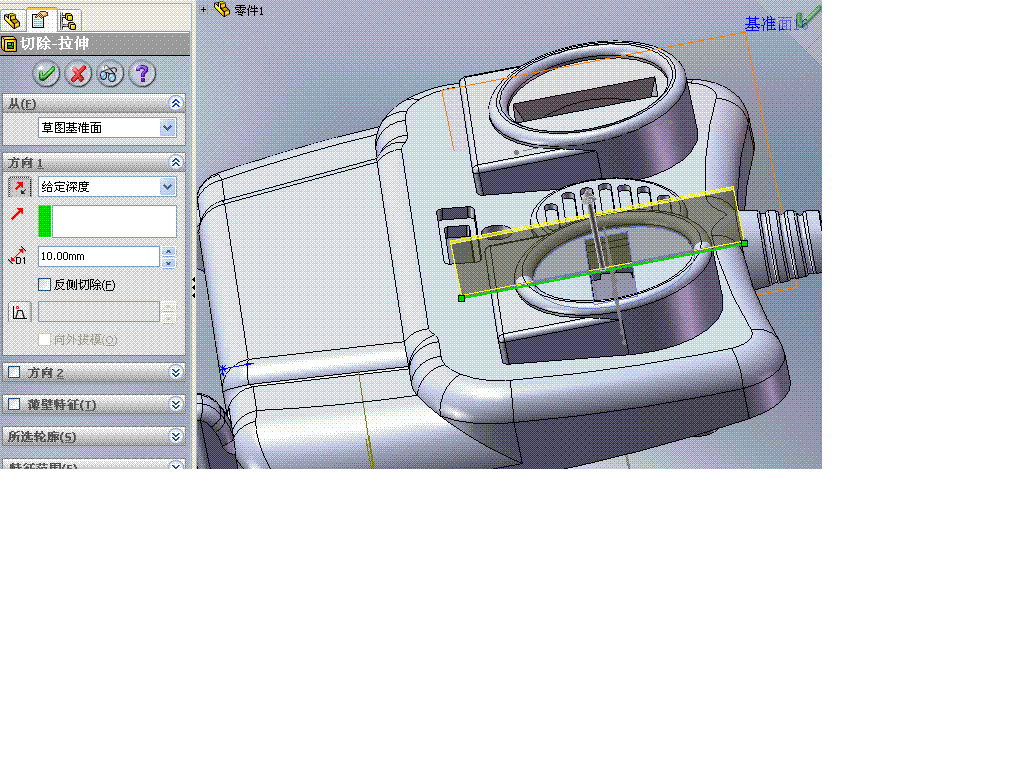1024x768 pixels.
Task: Switch to the FeatureManager design tree tab
Action: [12, 20]
